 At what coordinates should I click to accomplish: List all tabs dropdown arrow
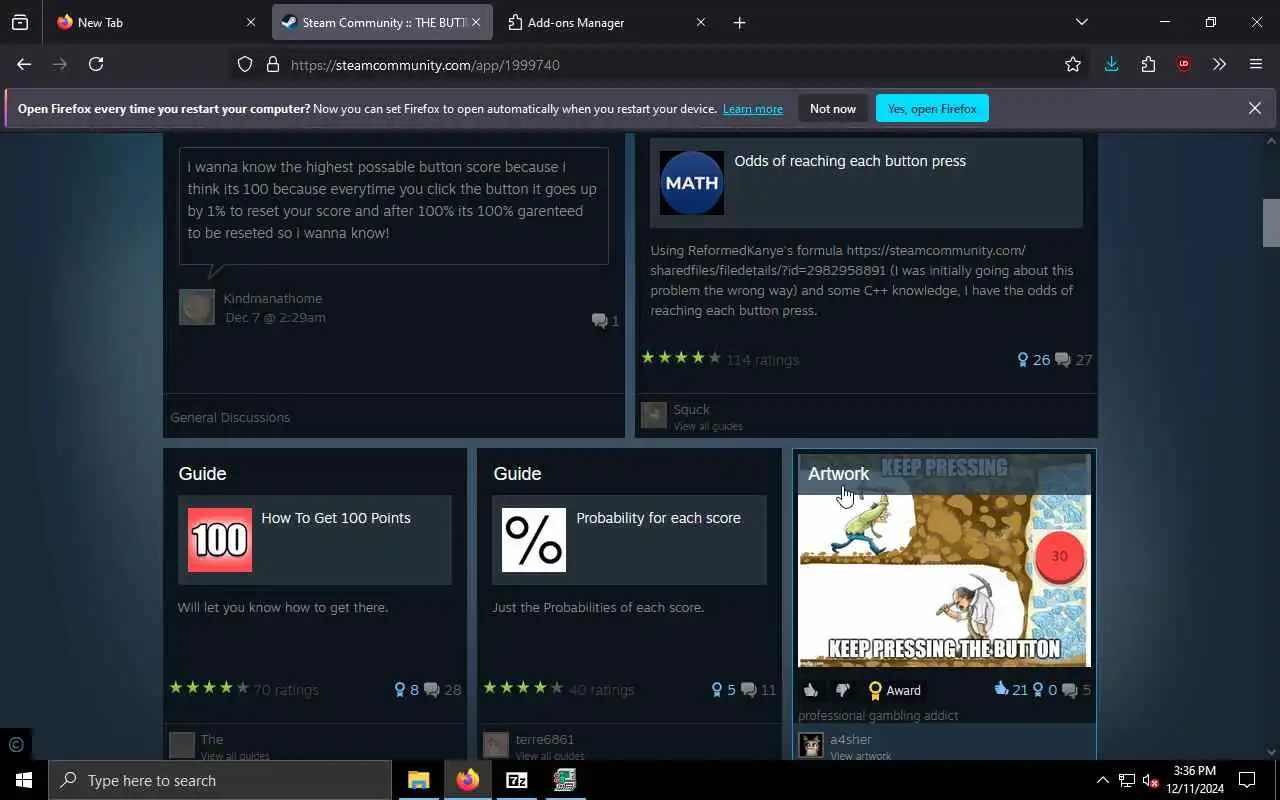click(1081, 22)
